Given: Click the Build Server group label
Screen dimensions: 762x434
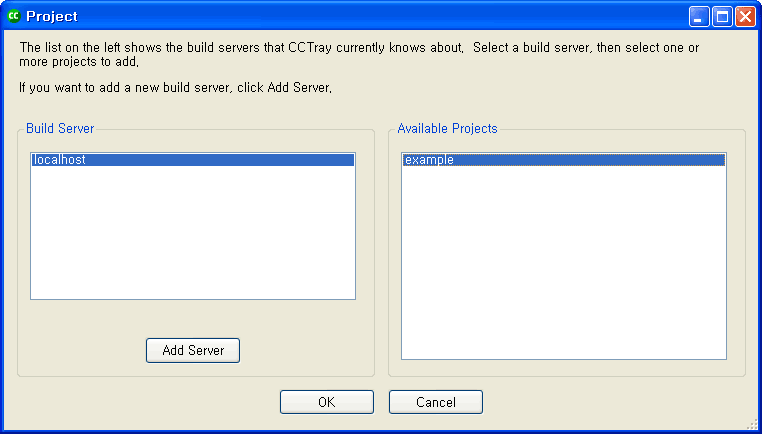Looking at the screenshot, I should click(x=60, y=129).
